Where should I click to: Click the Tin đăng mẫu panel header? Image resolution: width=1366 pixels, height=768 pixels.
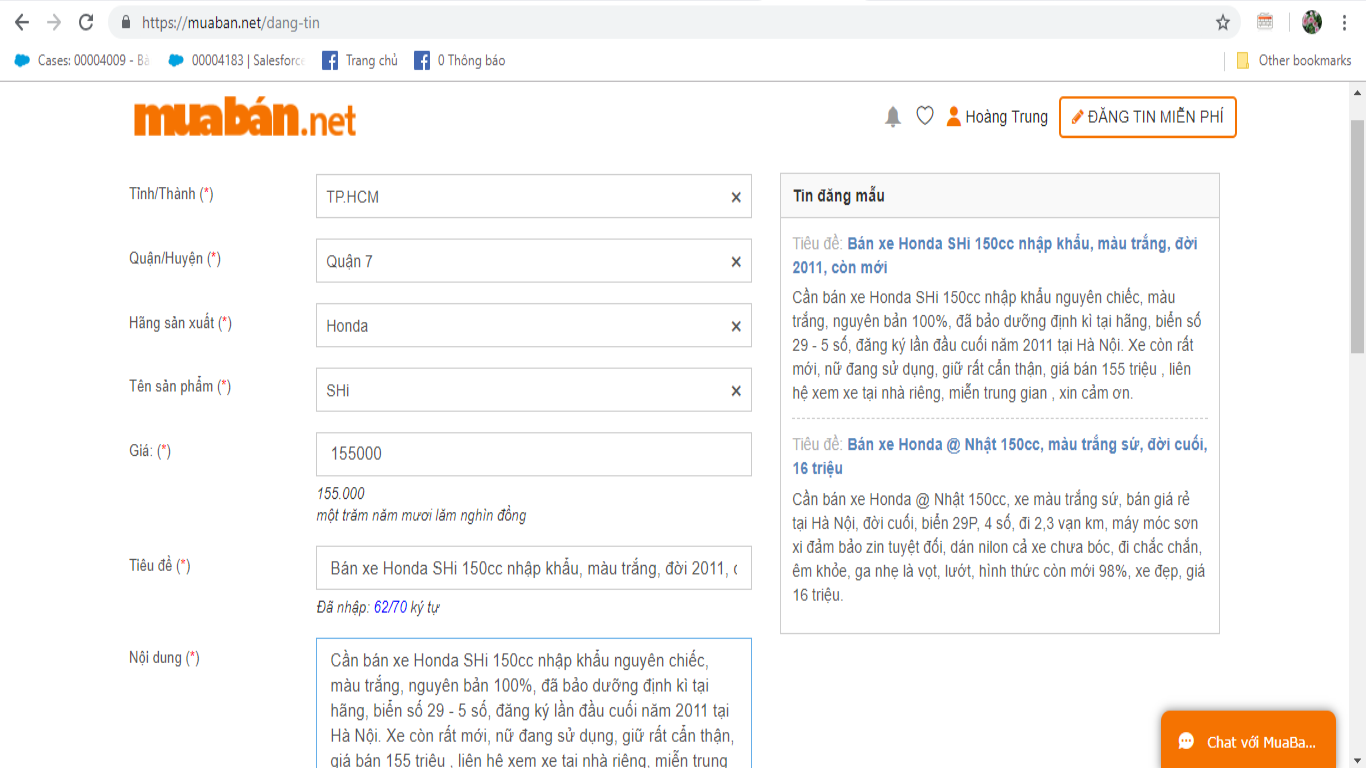(x=1000, y=196)
